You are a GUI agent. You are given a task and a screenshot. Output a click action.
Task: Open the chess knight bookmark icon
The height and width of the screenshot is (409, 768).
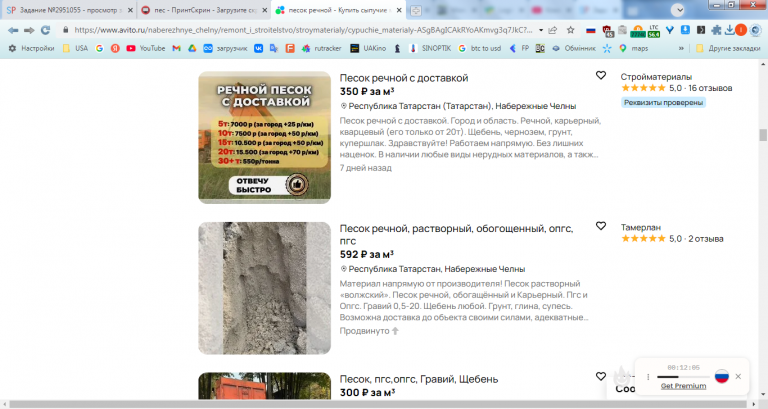click(x=397, y=48)
